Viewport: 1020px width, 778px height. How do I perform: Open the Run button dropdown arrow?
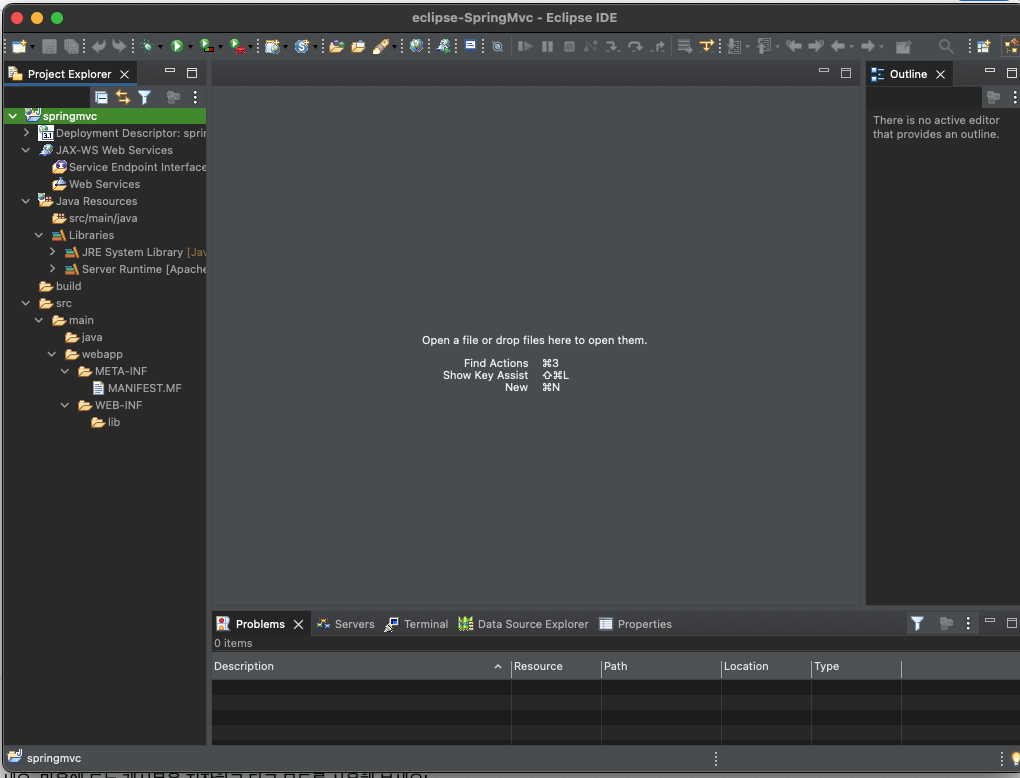(191, 47)
